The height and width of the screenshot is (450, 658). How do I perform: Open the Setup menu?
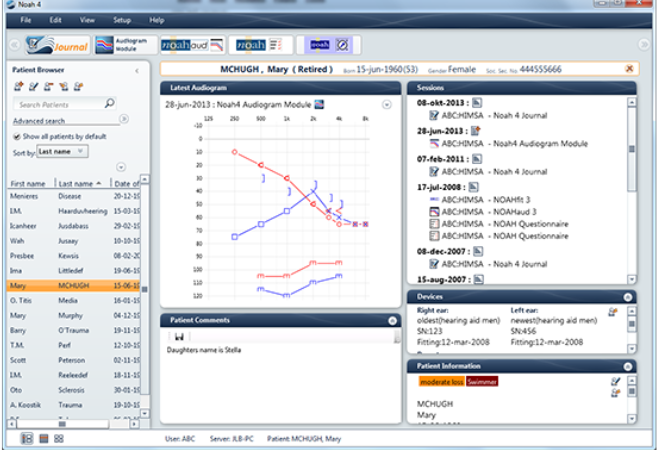coord(122,20)
